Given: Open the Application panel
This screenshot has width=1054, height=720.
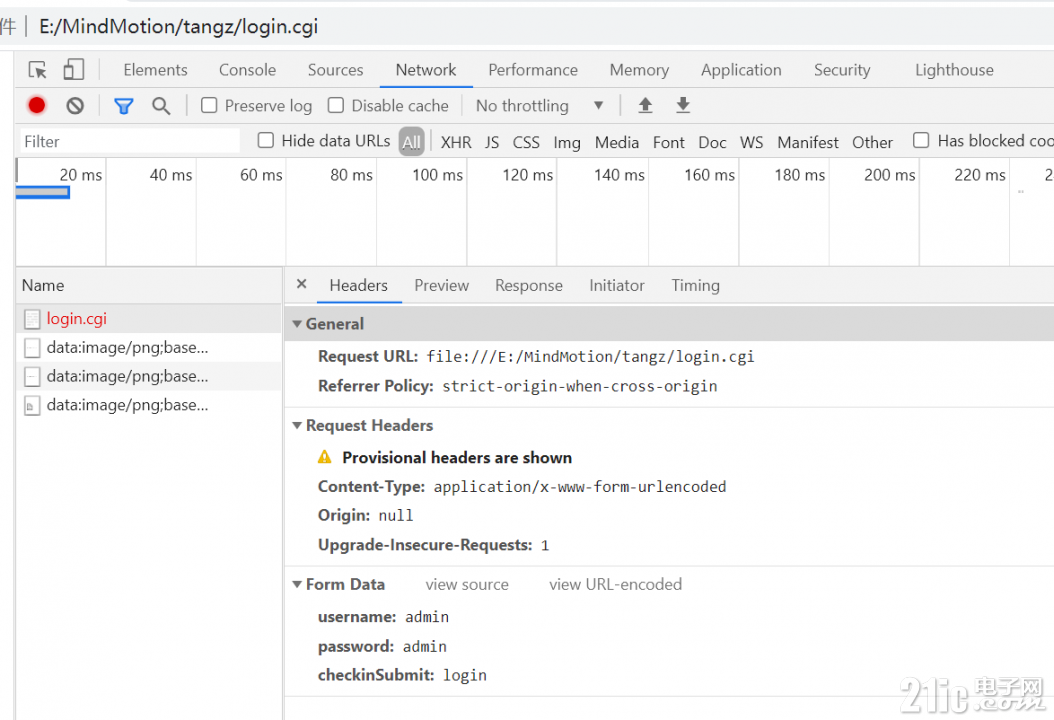Looking at the screenshot, I should pyautogui.click(x=741, y=70).
